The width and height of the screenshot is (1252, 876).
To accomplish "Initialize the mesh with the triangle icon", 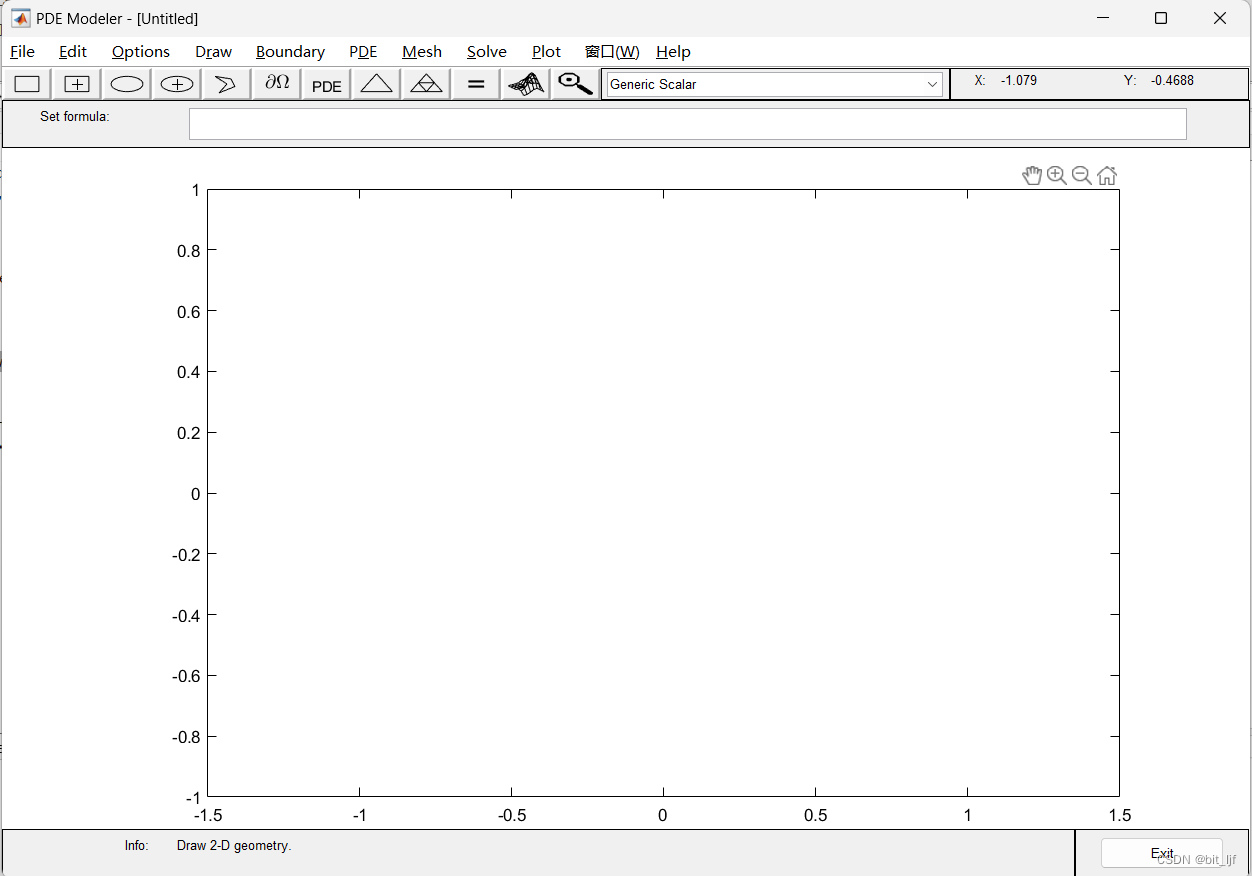I will tap(376, 84).
